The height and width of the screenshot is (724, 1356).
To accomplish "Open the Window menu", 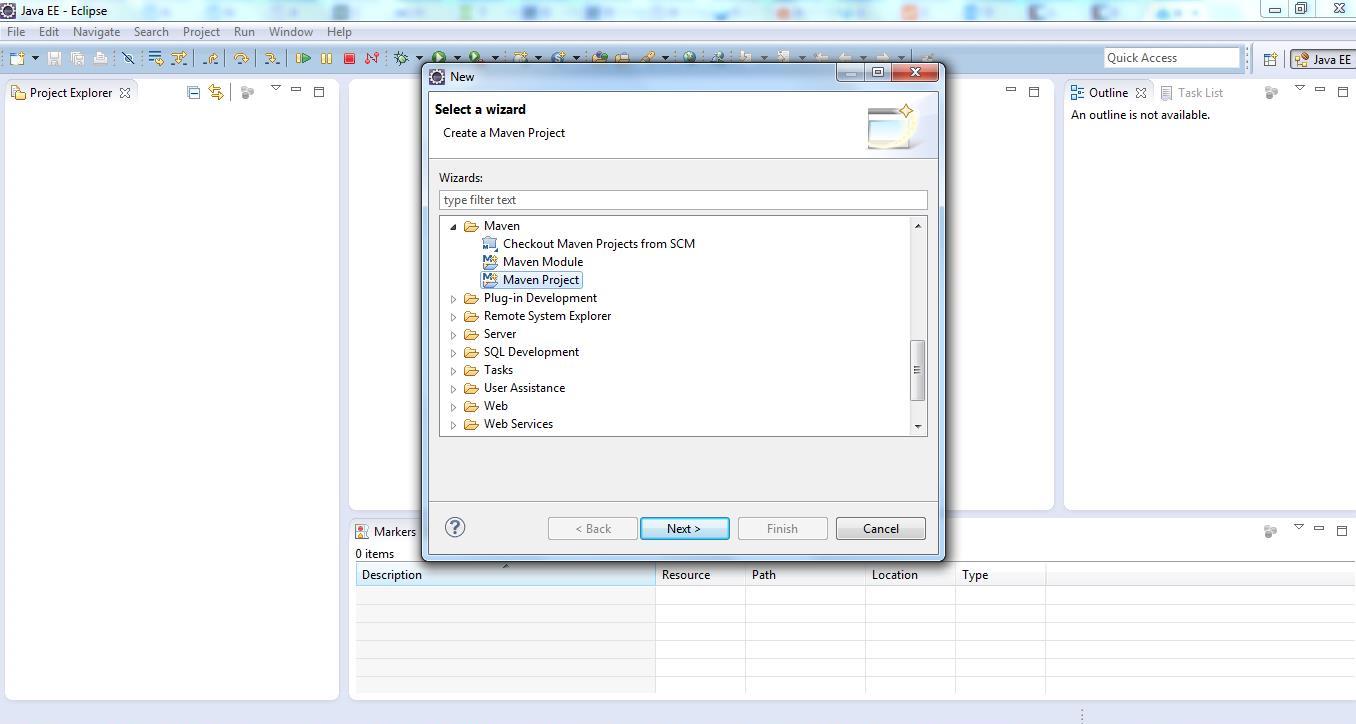I will [x=291, y=32].
